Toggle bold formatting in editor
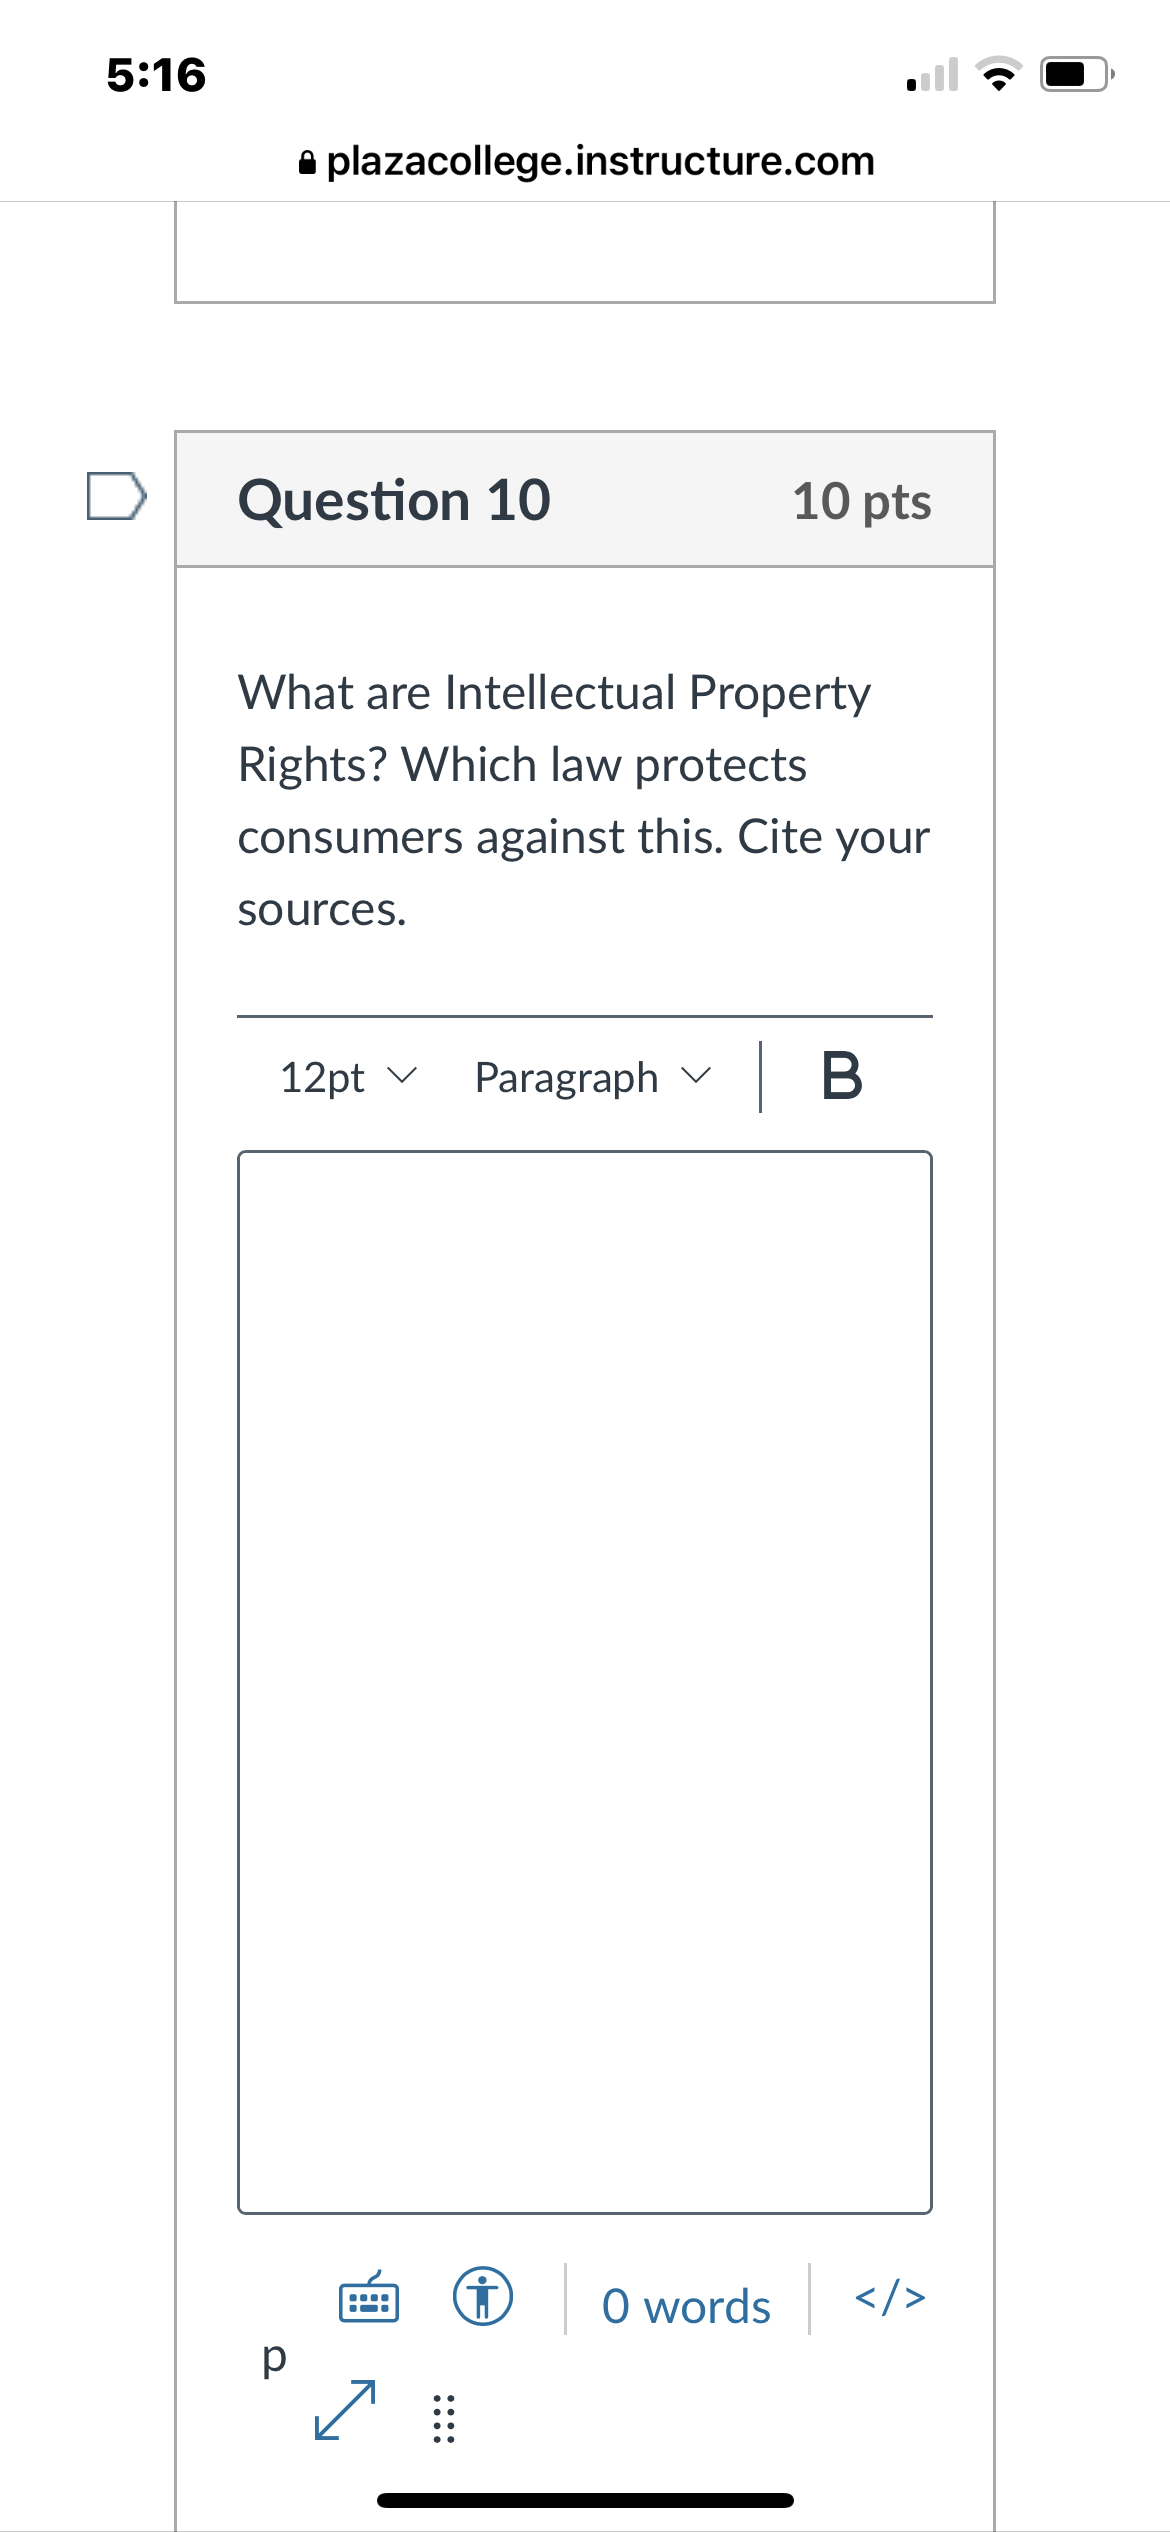1170x2532 pixels. click(x=841, y=1077)
